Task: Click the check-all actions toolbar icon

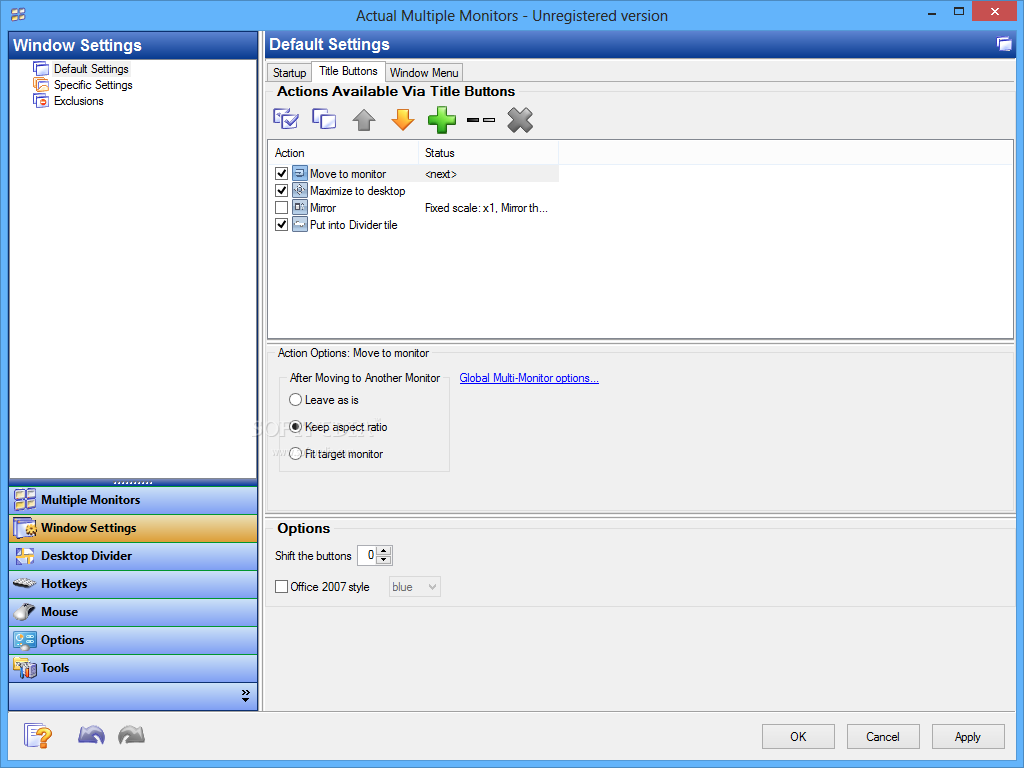Action: [285, 120]
